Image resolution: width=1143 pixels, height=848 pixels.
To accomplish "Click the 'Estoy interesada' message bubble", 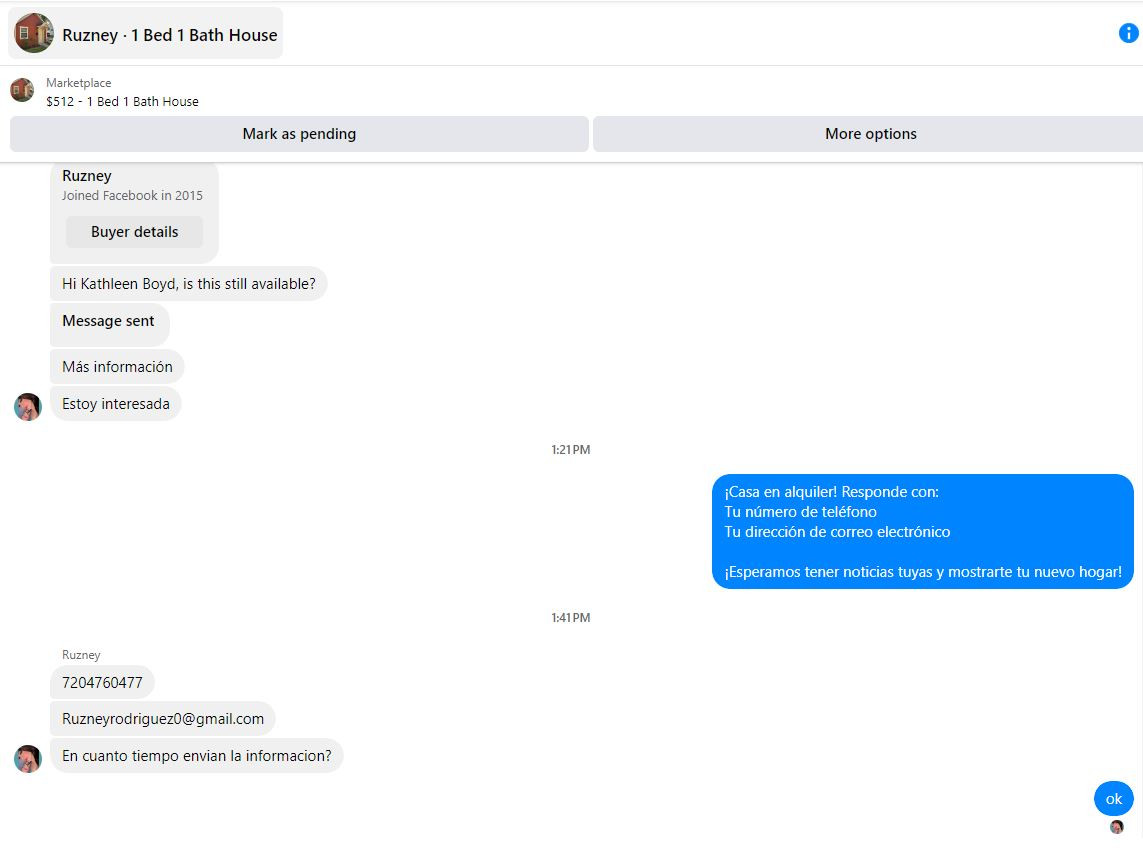I will (x=115, y=404).
